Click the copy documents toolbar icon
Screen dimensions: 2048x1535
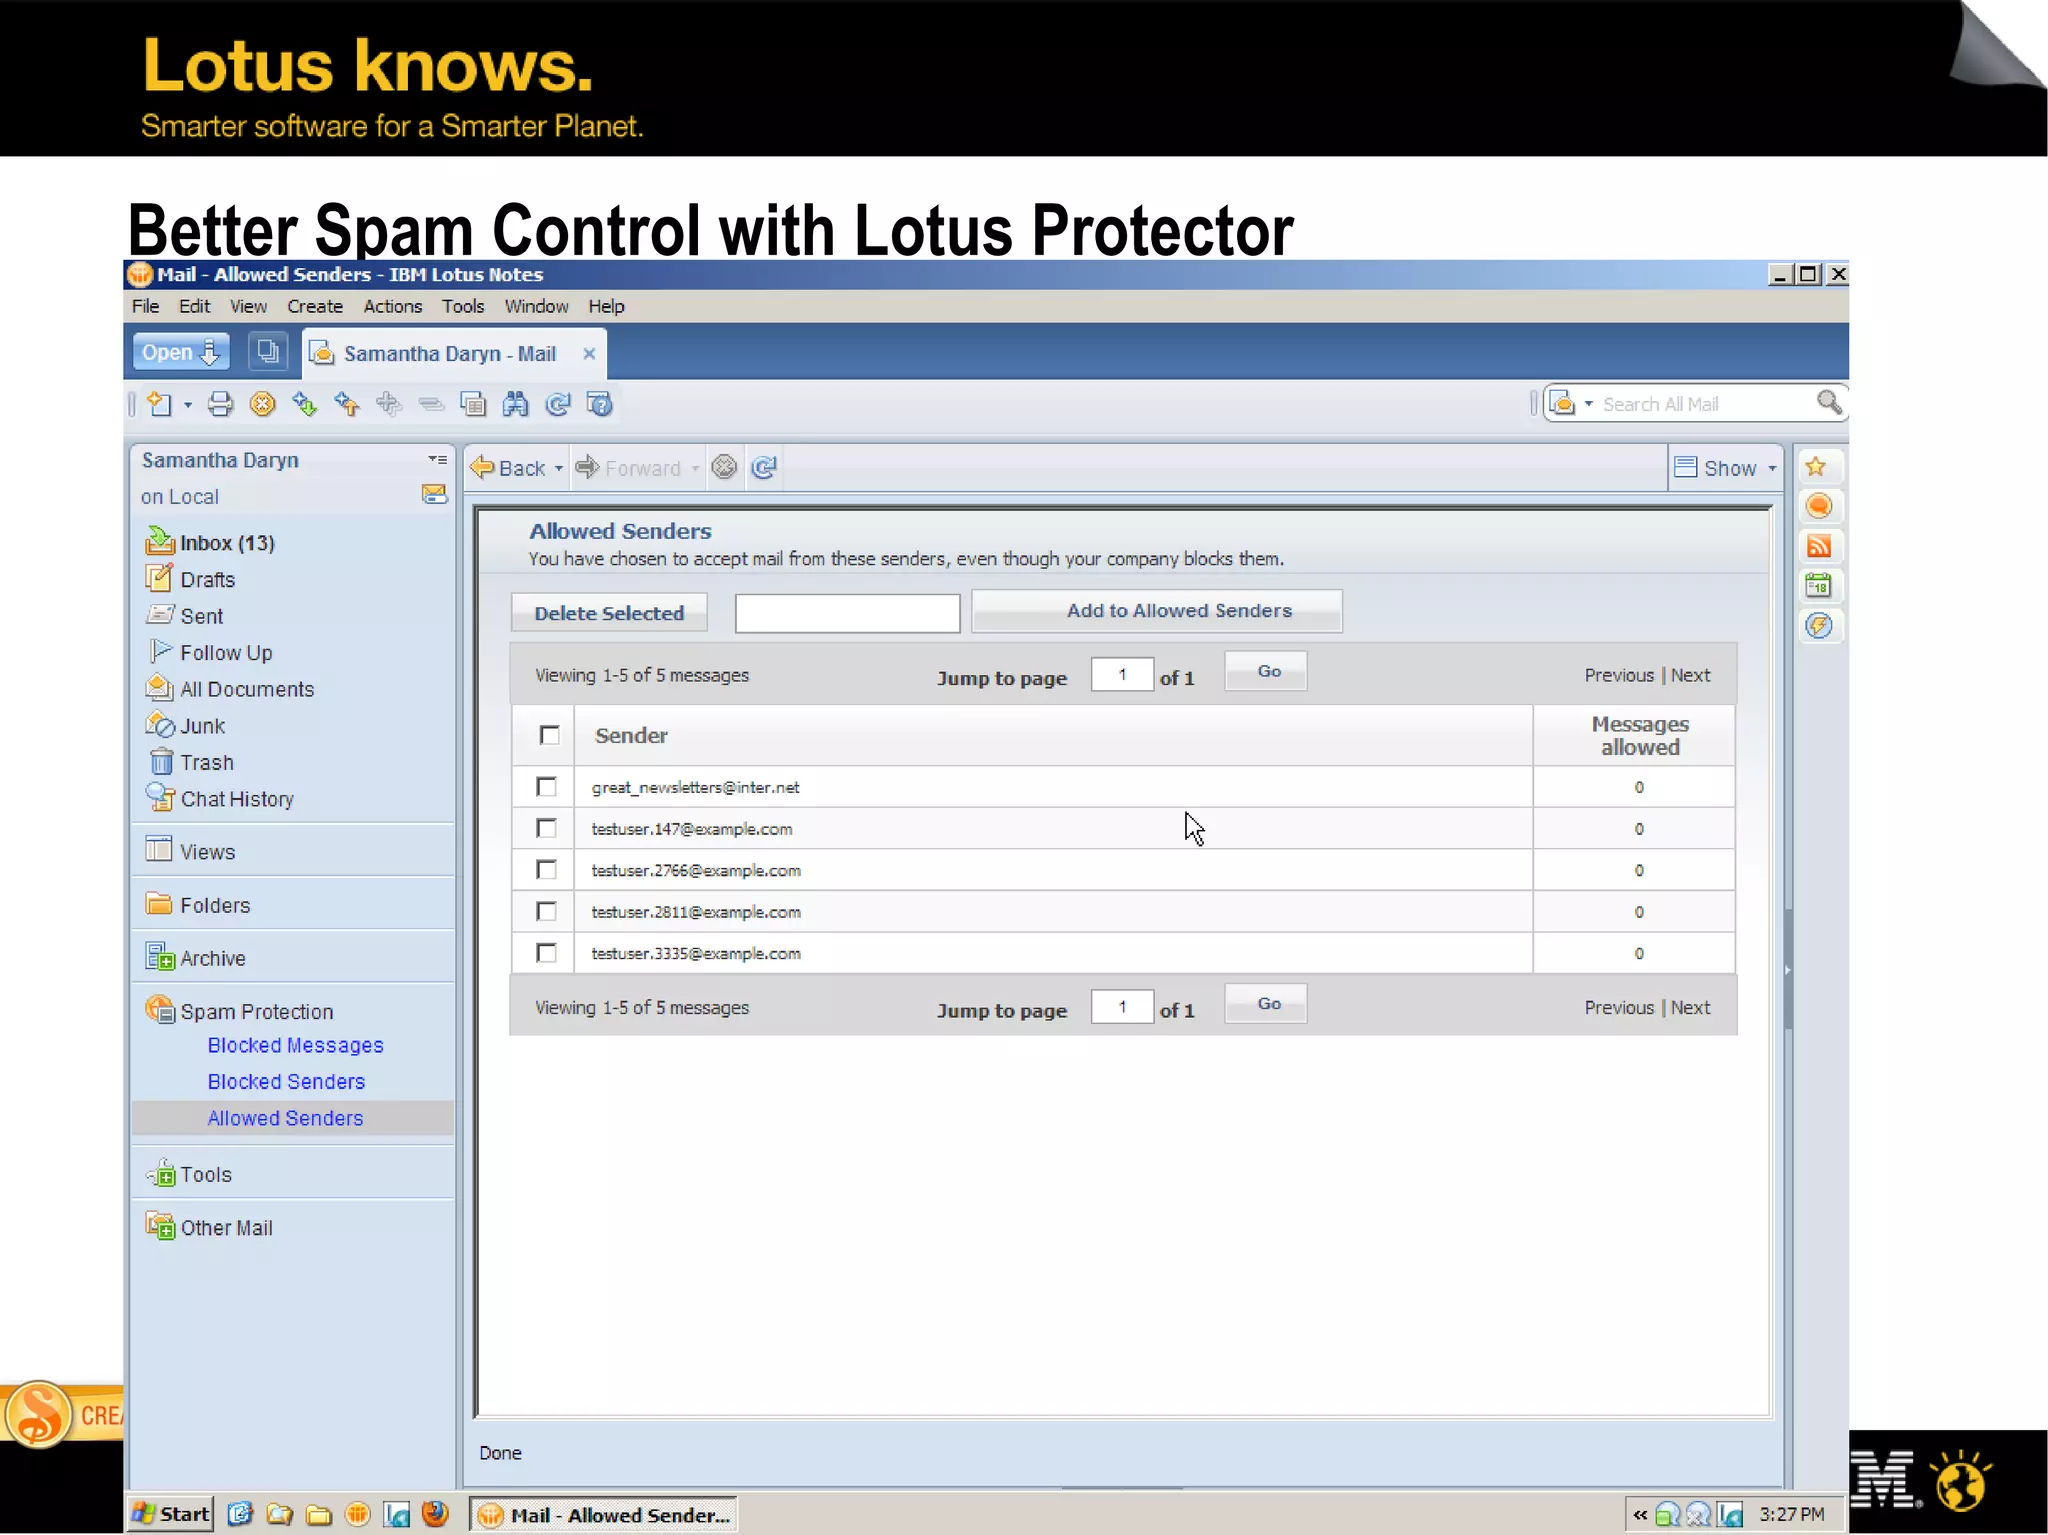point(473,404)
